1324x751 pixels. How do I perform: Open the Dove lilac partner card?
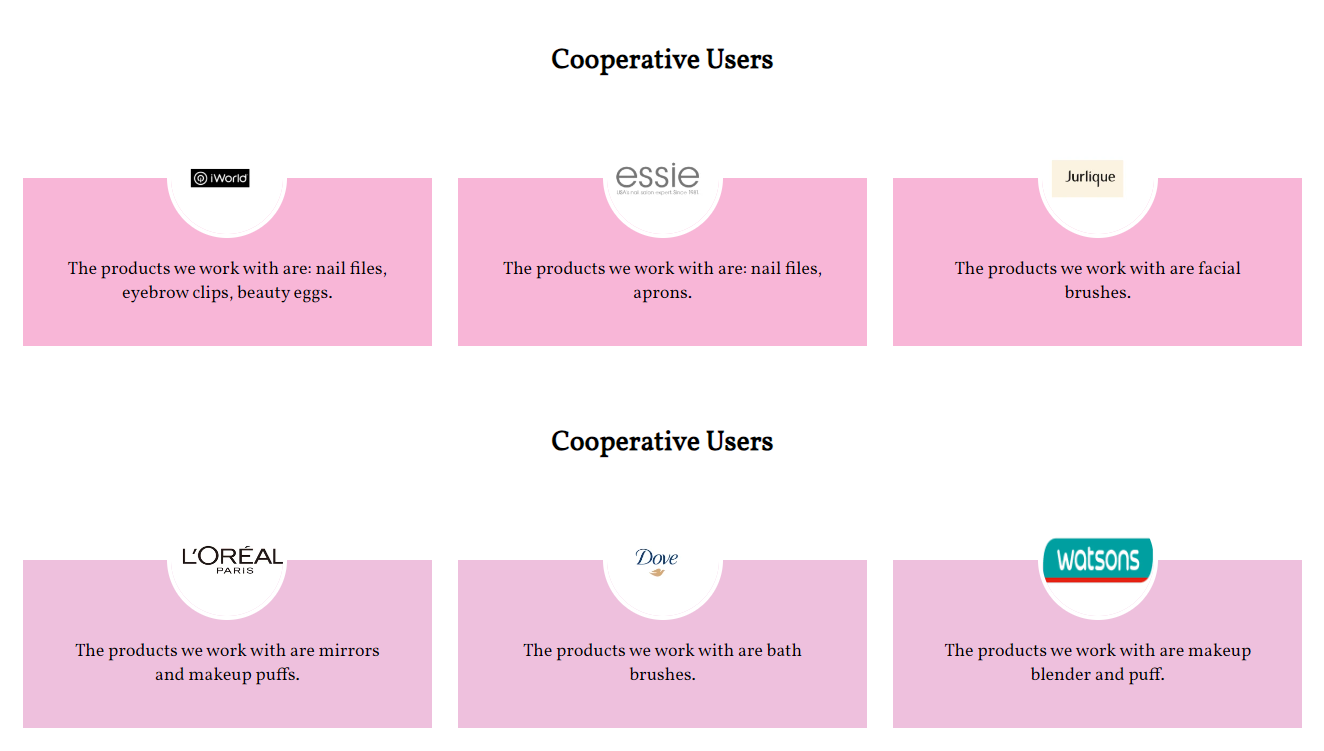click(662, 644)
